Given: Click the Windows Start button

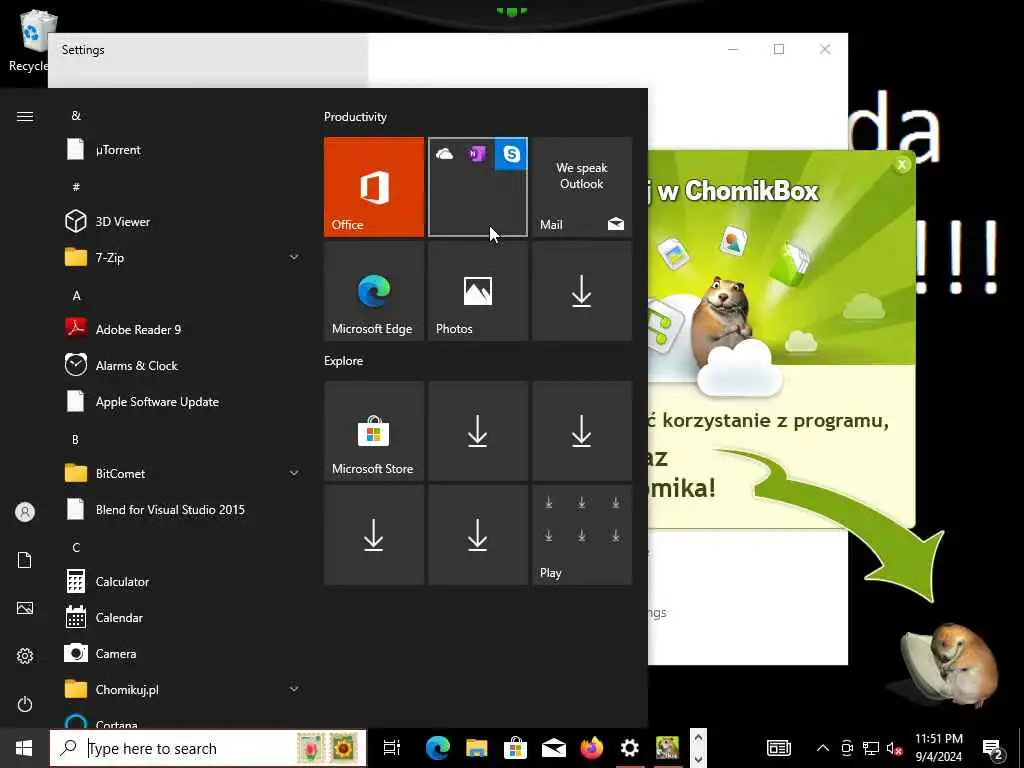Looking at the screenshot, I should click(x=24, y=748).
